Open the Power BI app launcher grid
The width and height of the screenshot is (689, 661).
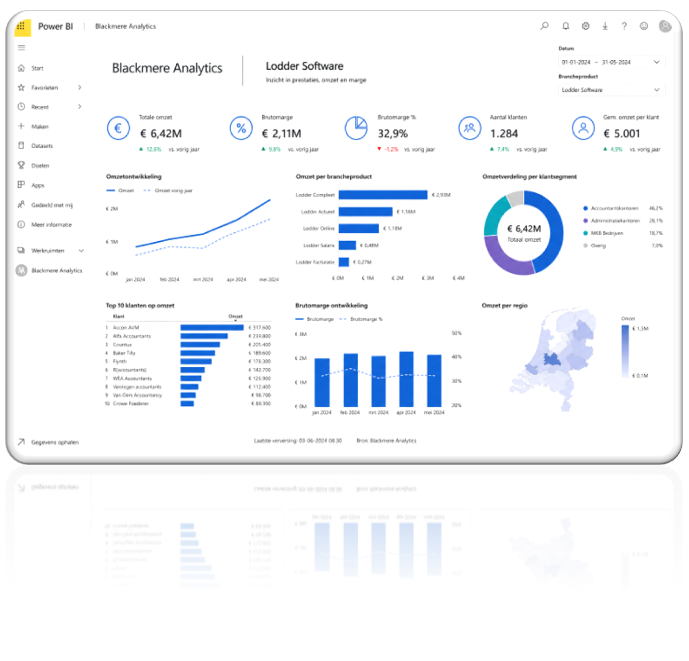21,26
